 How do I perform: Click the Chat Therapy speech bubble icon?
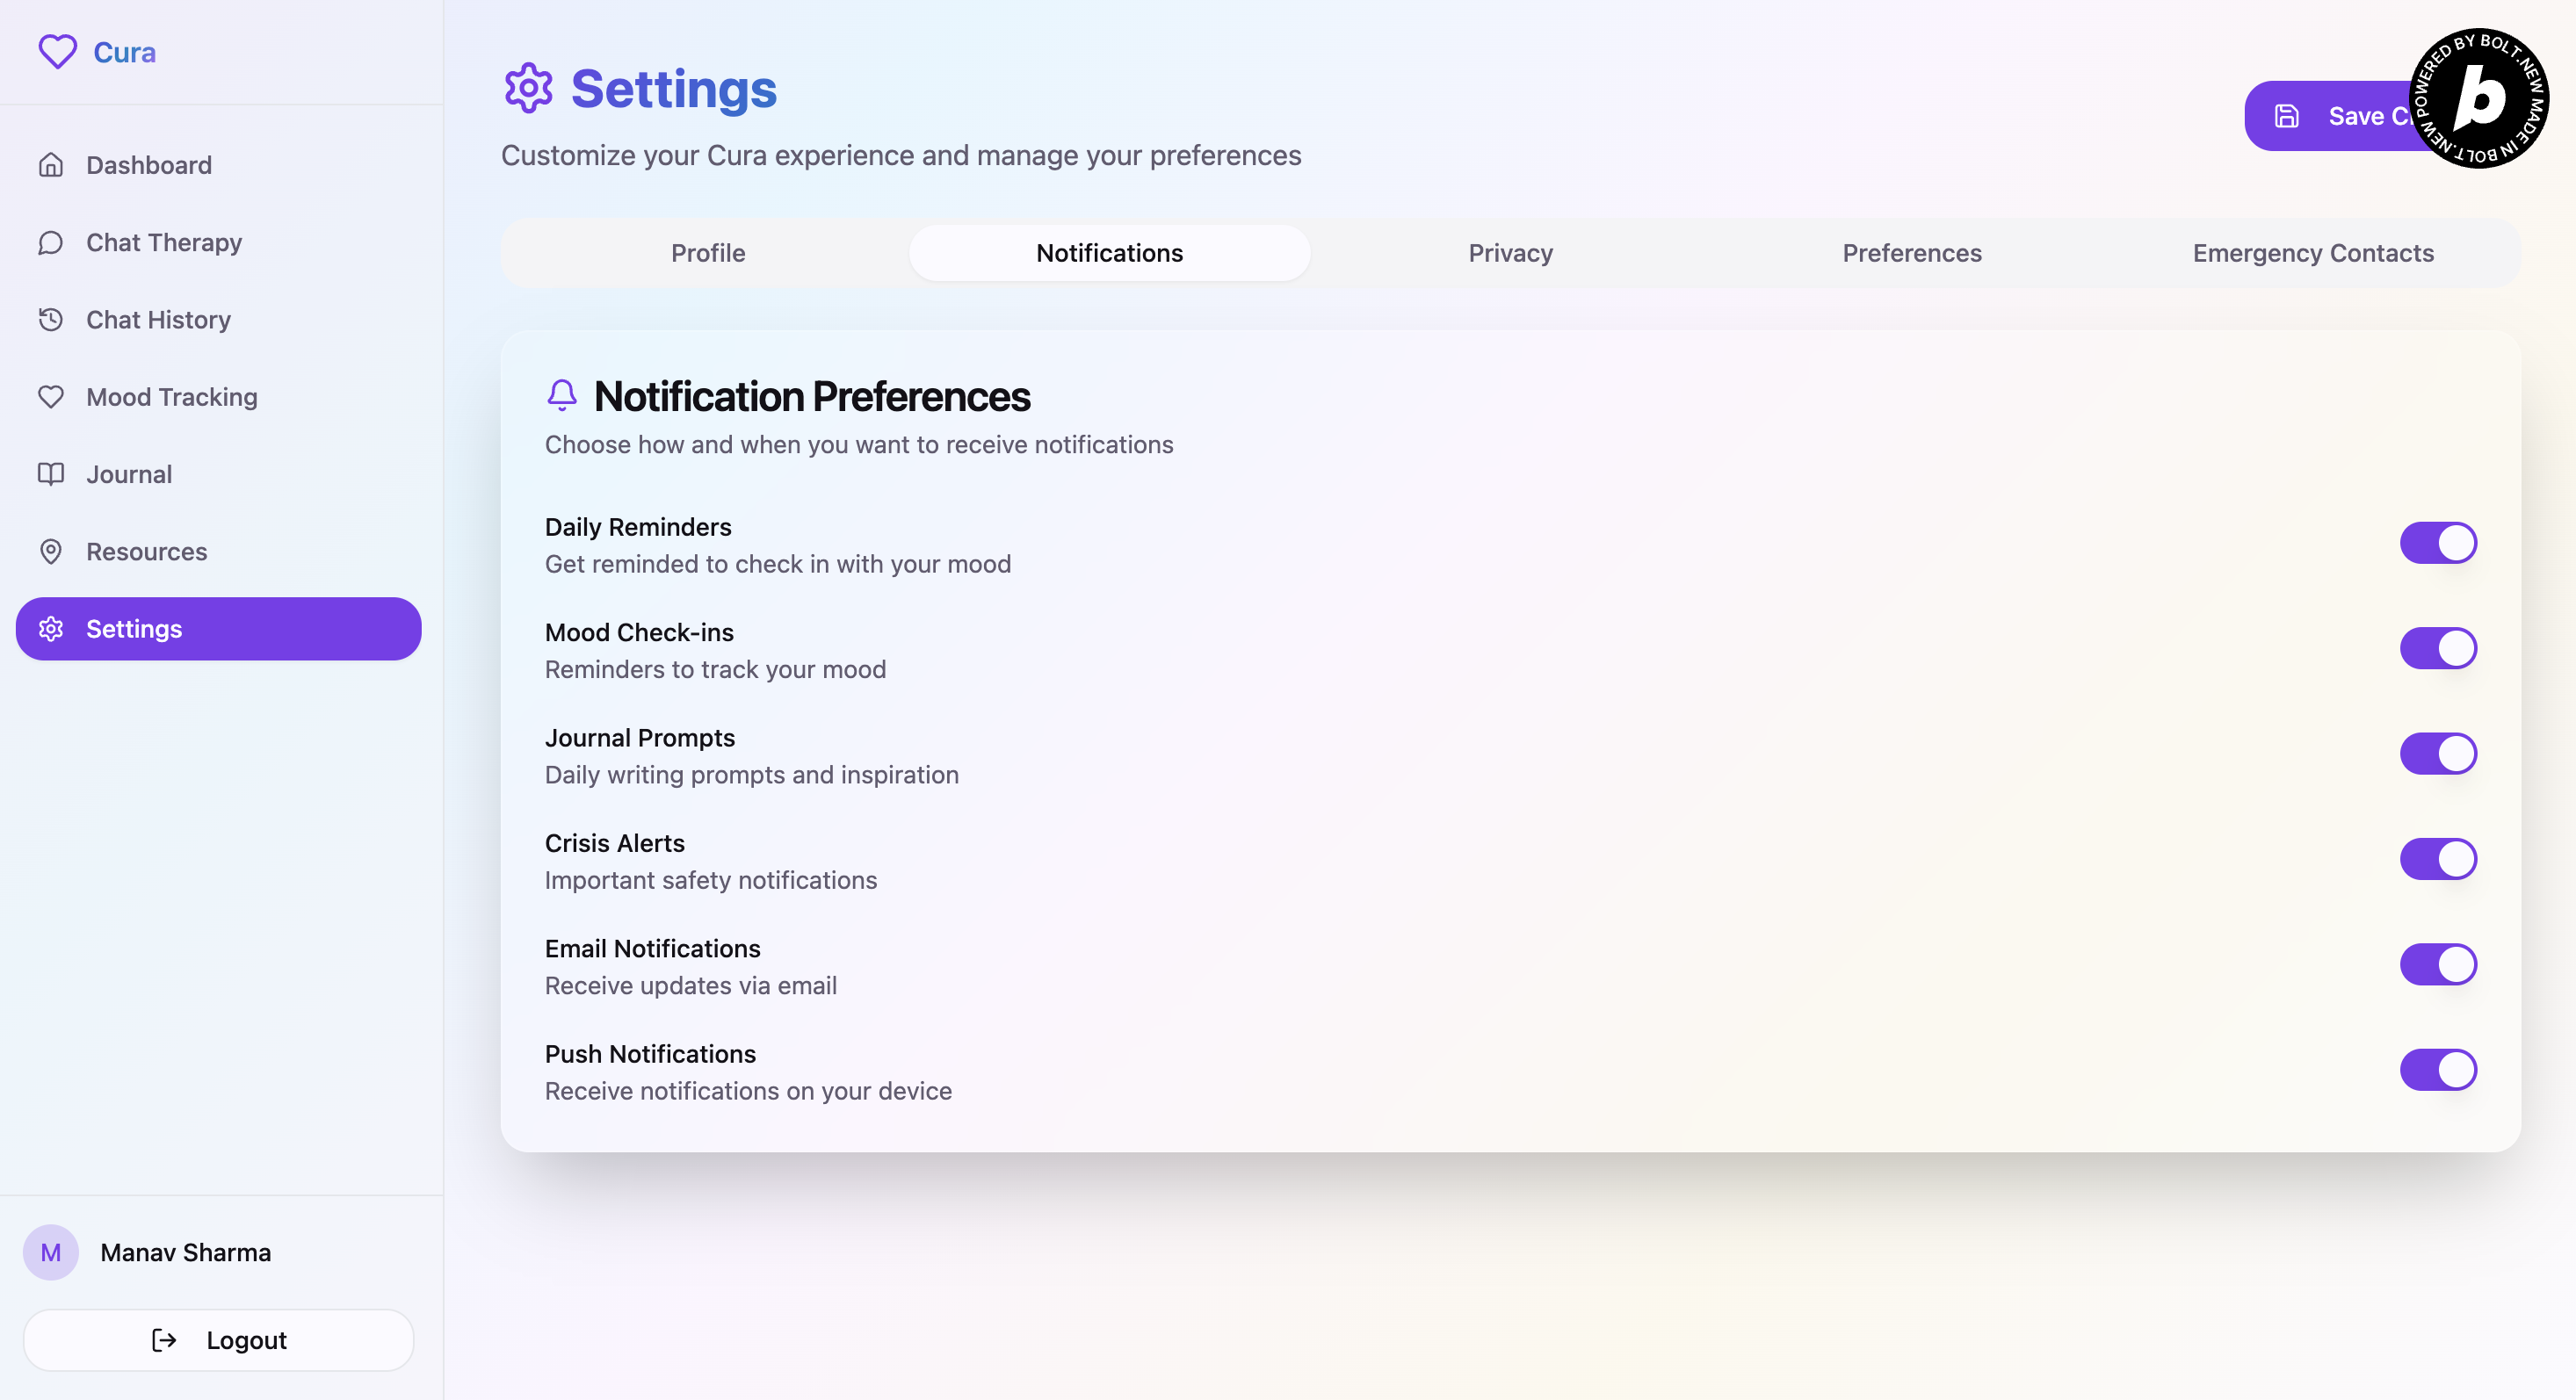click(51, 243)
